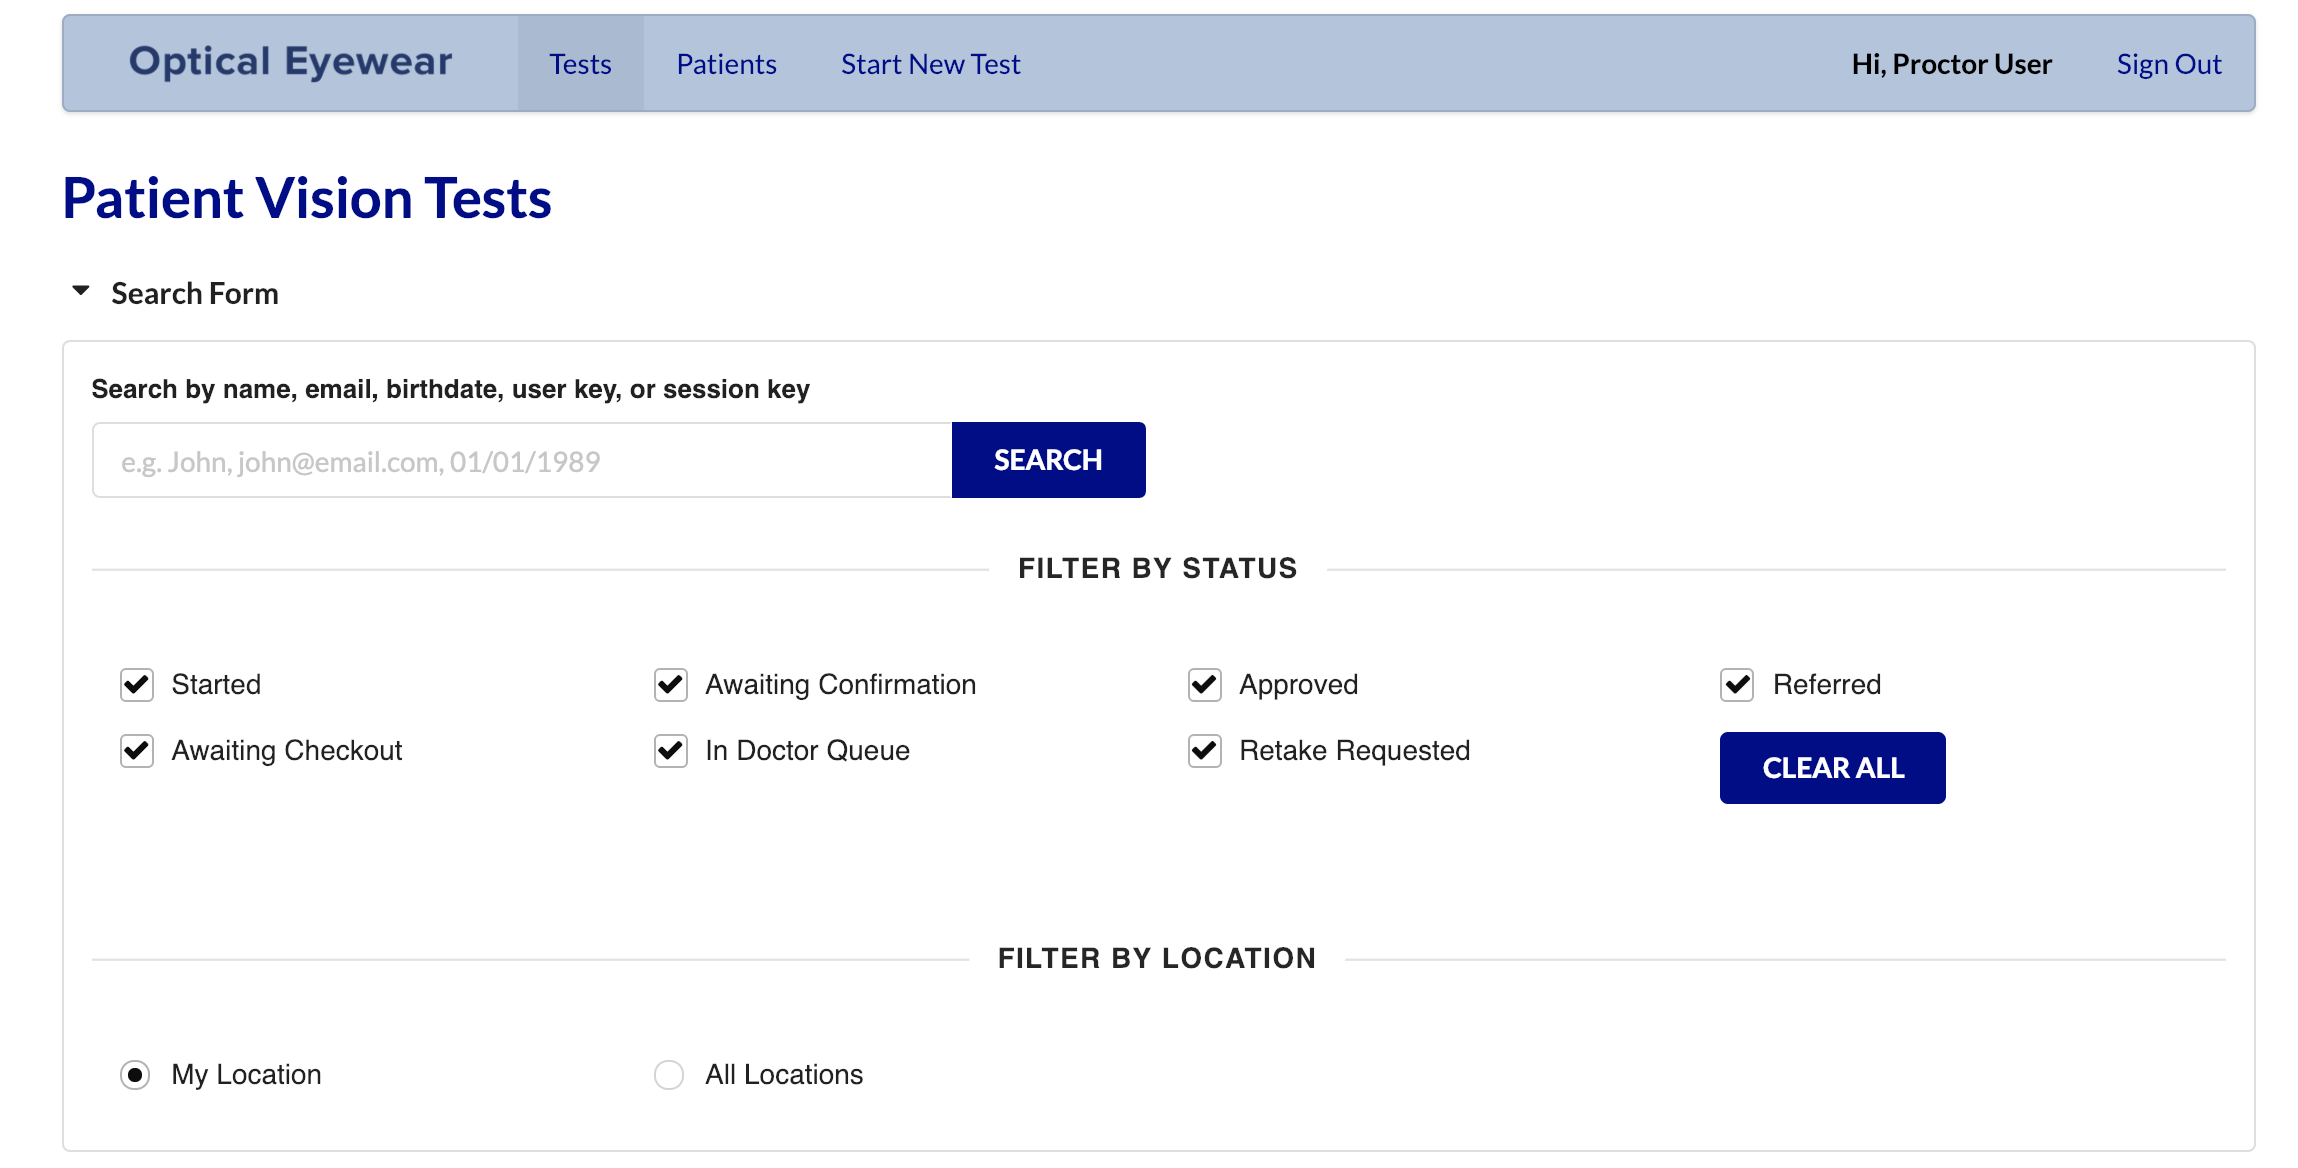Uncheck the Approved status filter
The height and width of the screenshot is (1168, 2298).
point(1205,685)
